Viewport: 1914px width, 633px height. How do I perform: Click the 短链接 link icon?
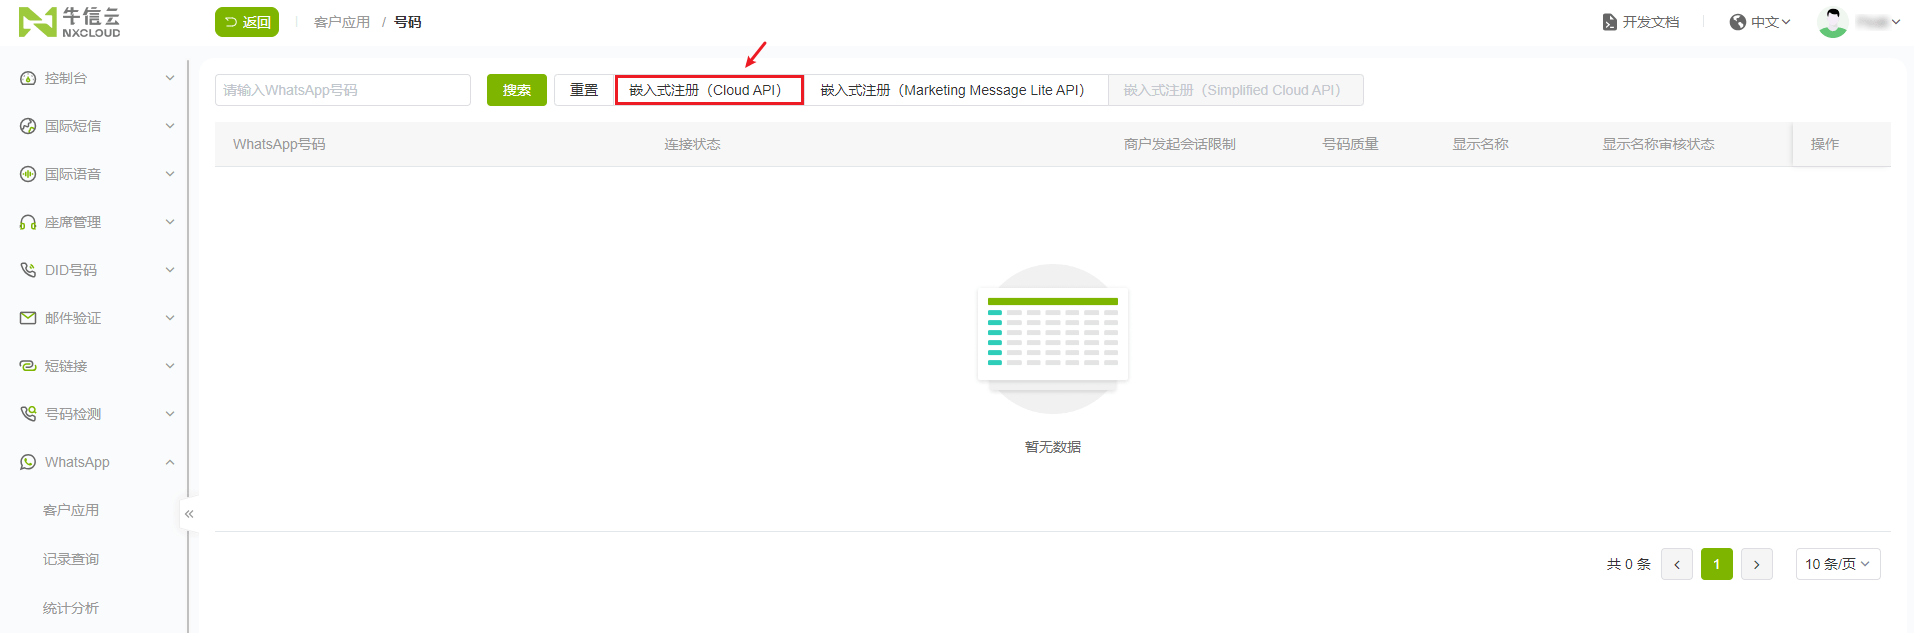click(28, 366)
